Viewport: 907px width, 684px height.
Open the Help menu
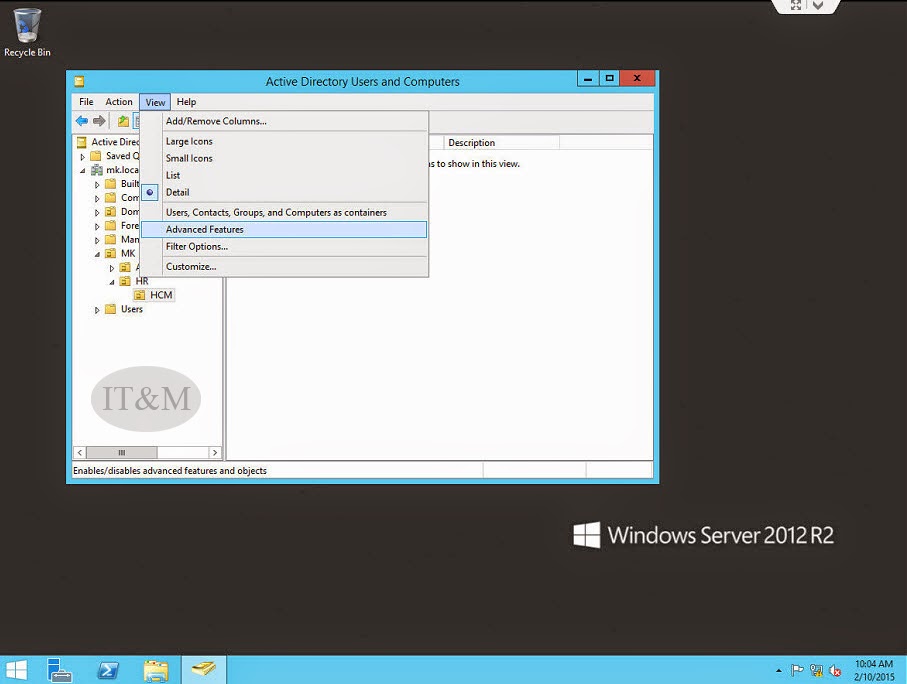[x=186, y=101]
